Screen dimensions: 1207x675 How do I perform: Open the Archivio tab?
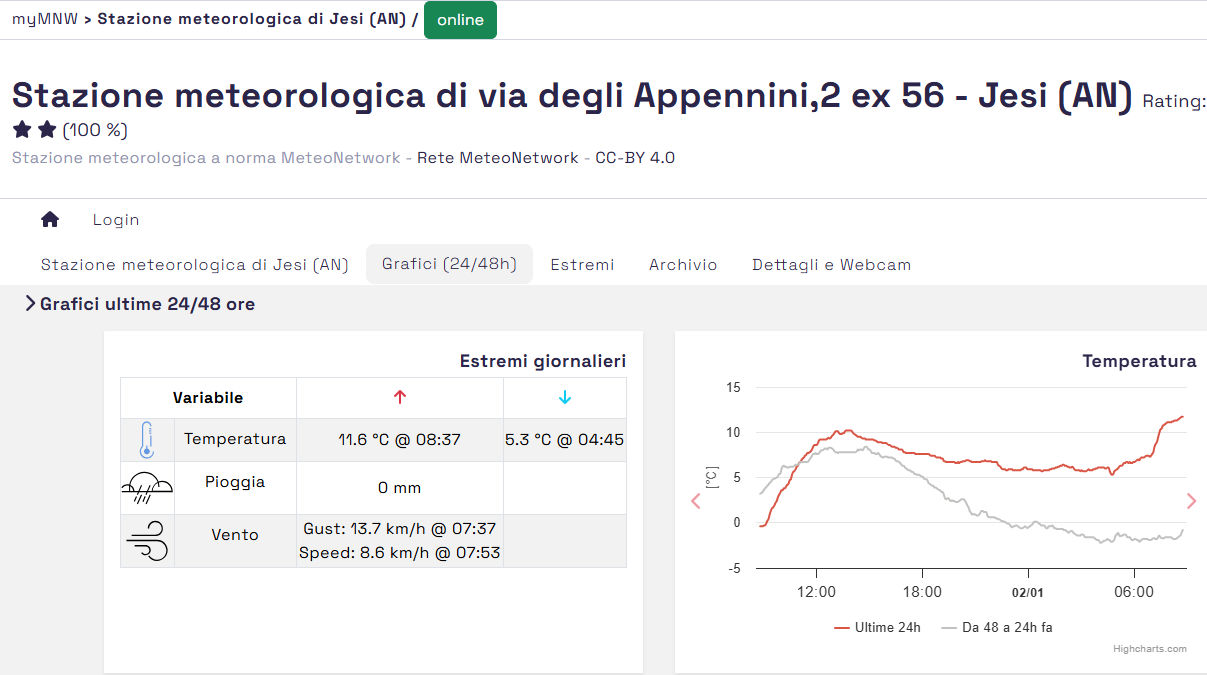coord(683,265)
